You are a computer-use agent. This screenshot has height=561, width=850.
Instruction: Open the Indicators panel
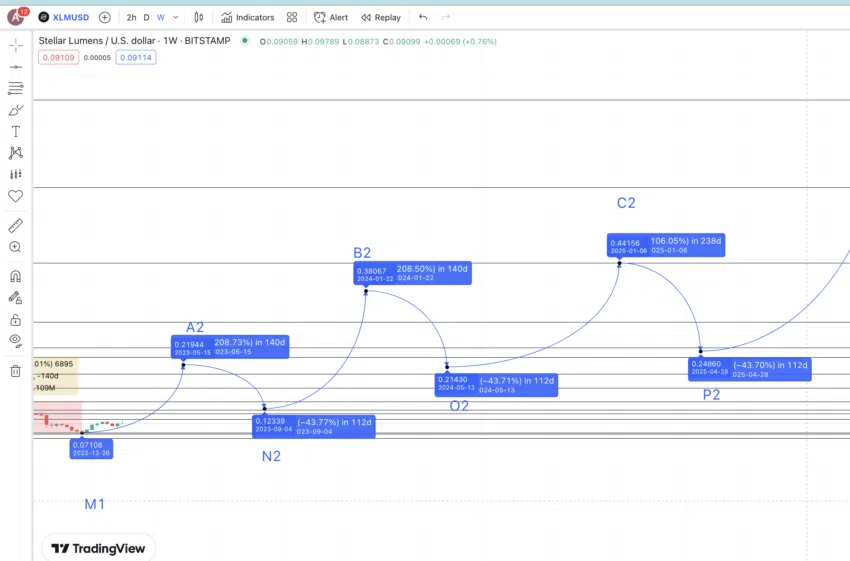pyautogui.click(x=247, y=17)
